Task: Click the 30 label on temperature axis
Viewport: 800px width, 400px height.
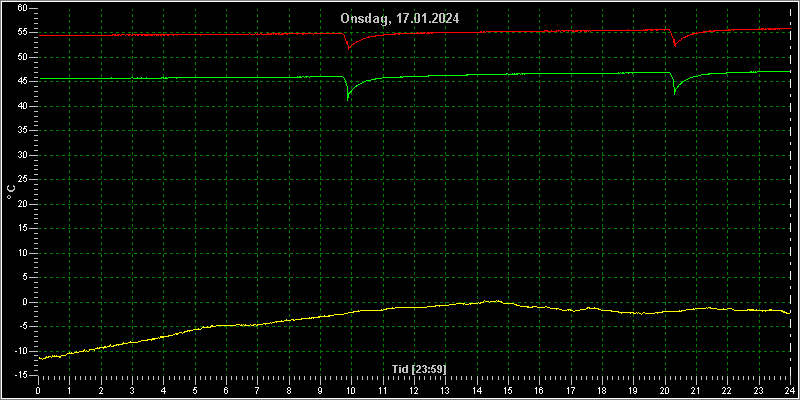Action: 21,155
